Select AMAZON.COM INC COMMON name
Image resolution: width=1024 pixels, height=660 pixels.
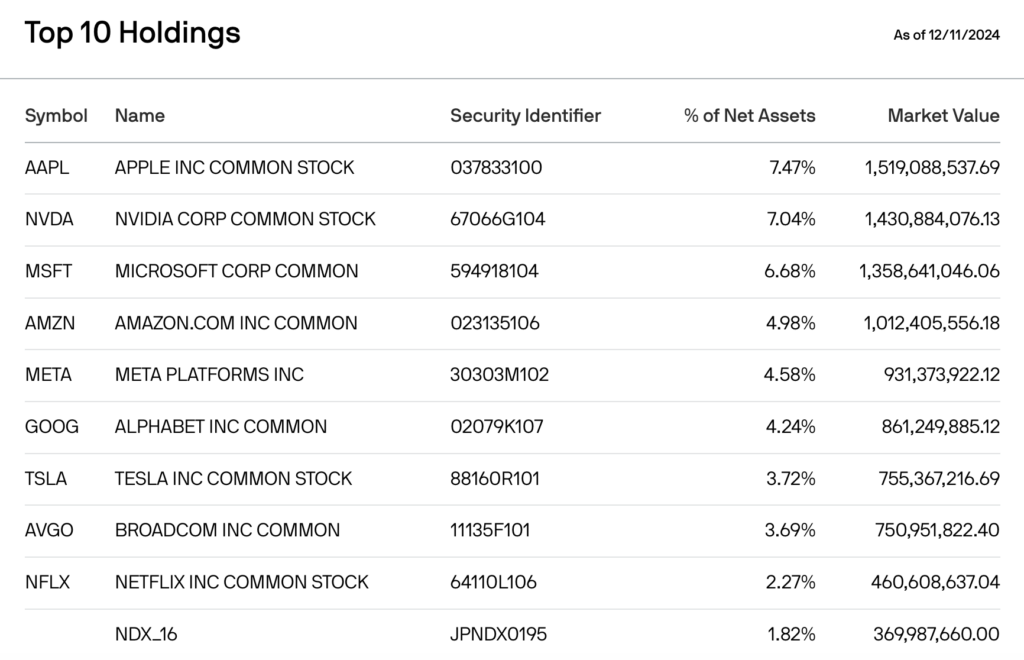[x=236, y=323]
